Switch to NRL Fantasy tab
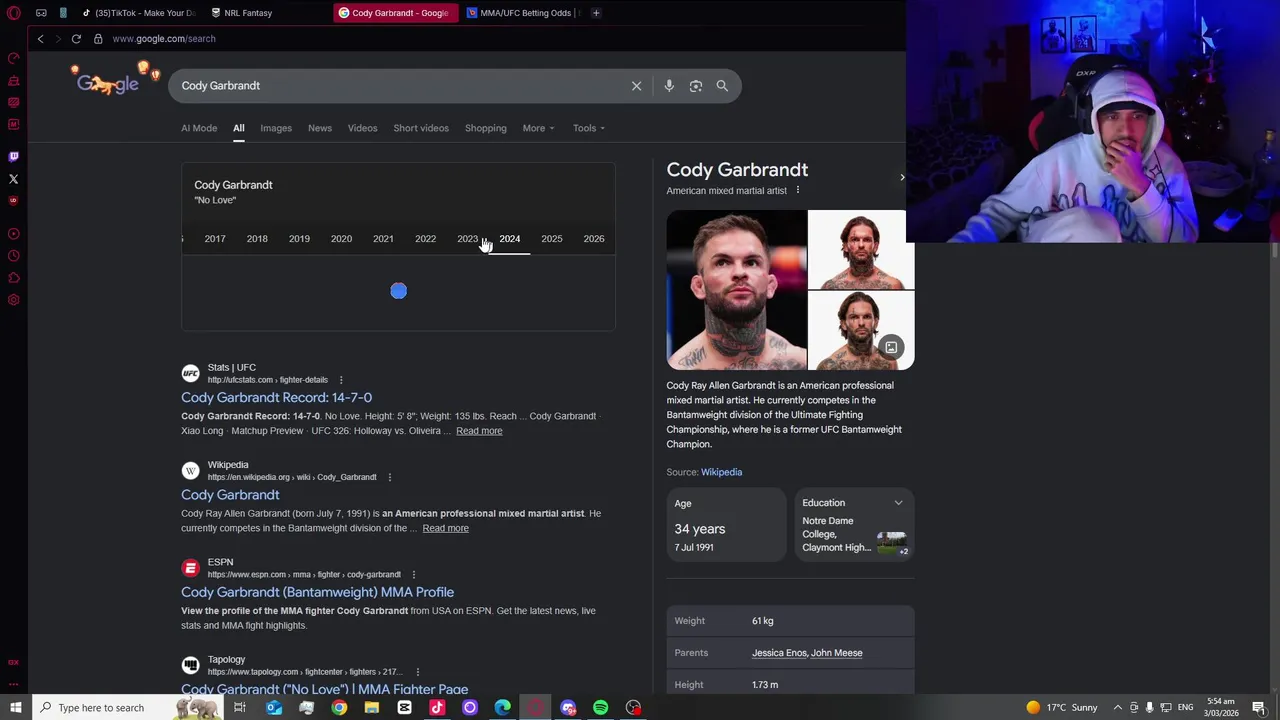Screen dimensions: 1280x720 point(248,13)
